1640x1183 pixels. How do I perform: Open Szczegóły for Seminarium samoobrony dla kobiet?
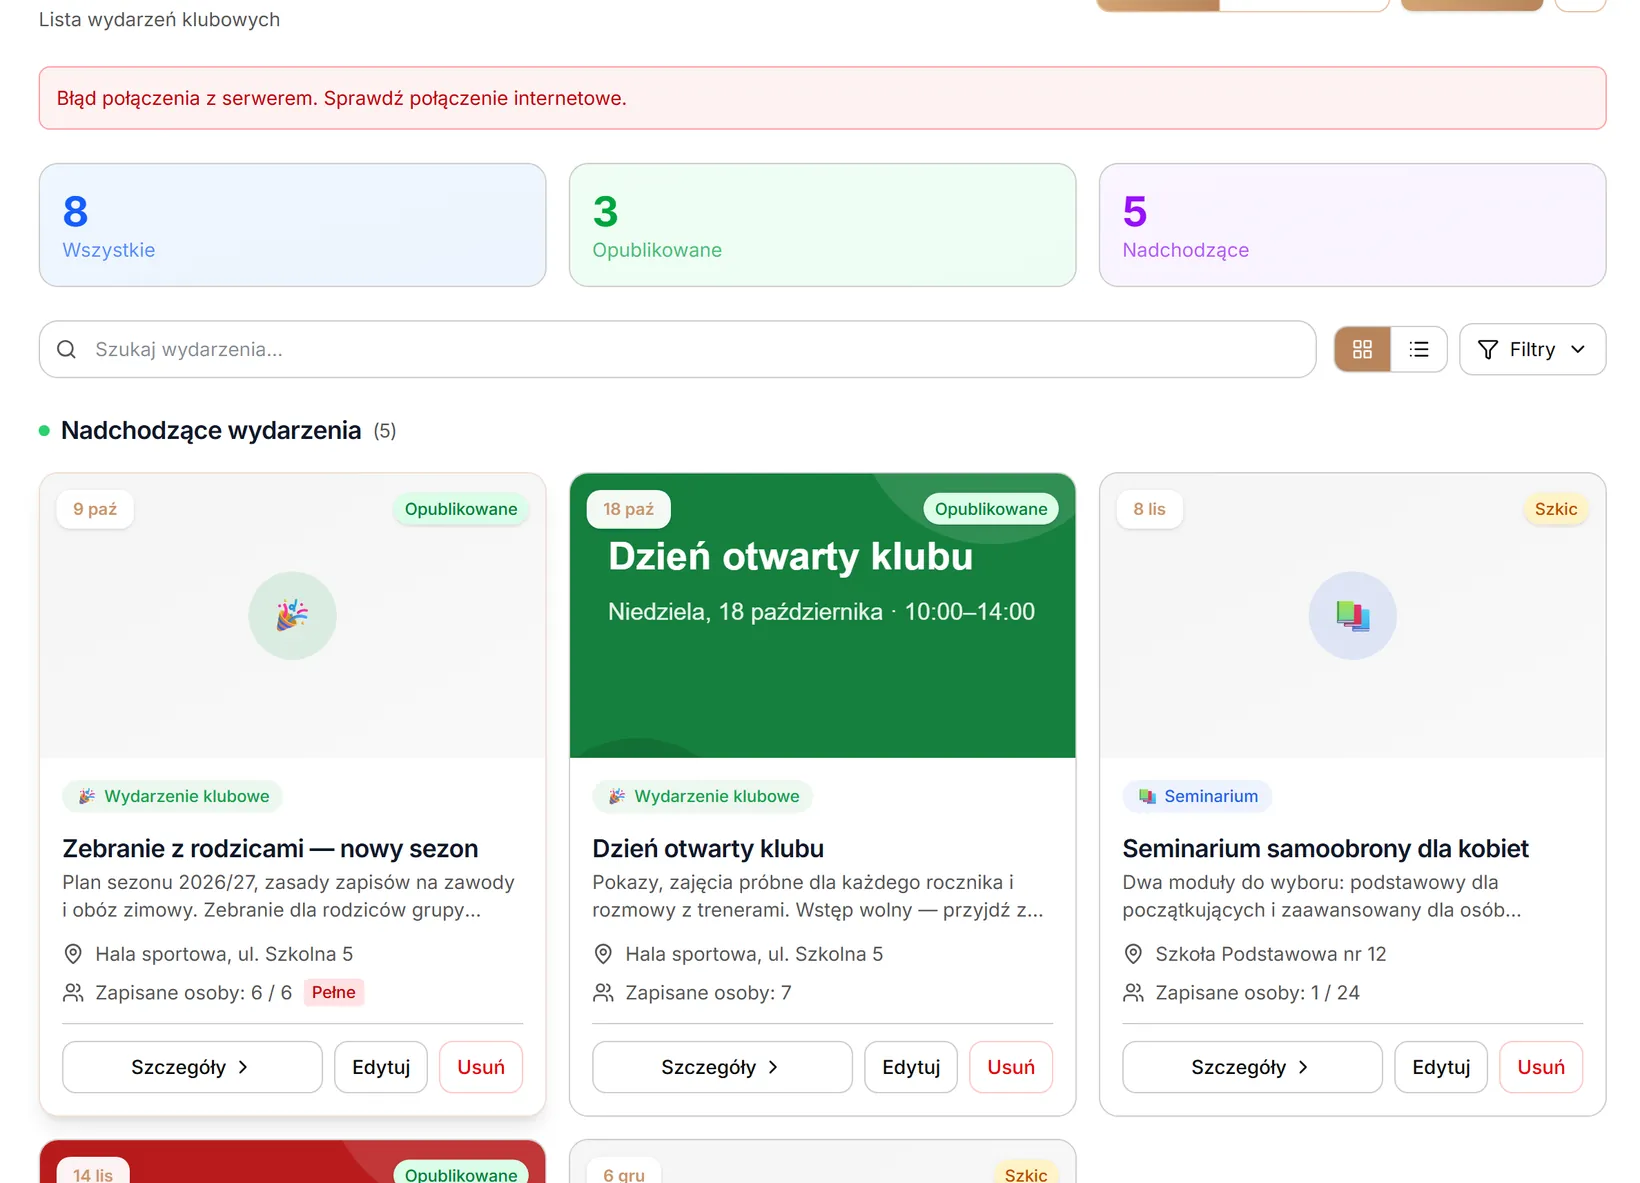click(1252, 1067)
